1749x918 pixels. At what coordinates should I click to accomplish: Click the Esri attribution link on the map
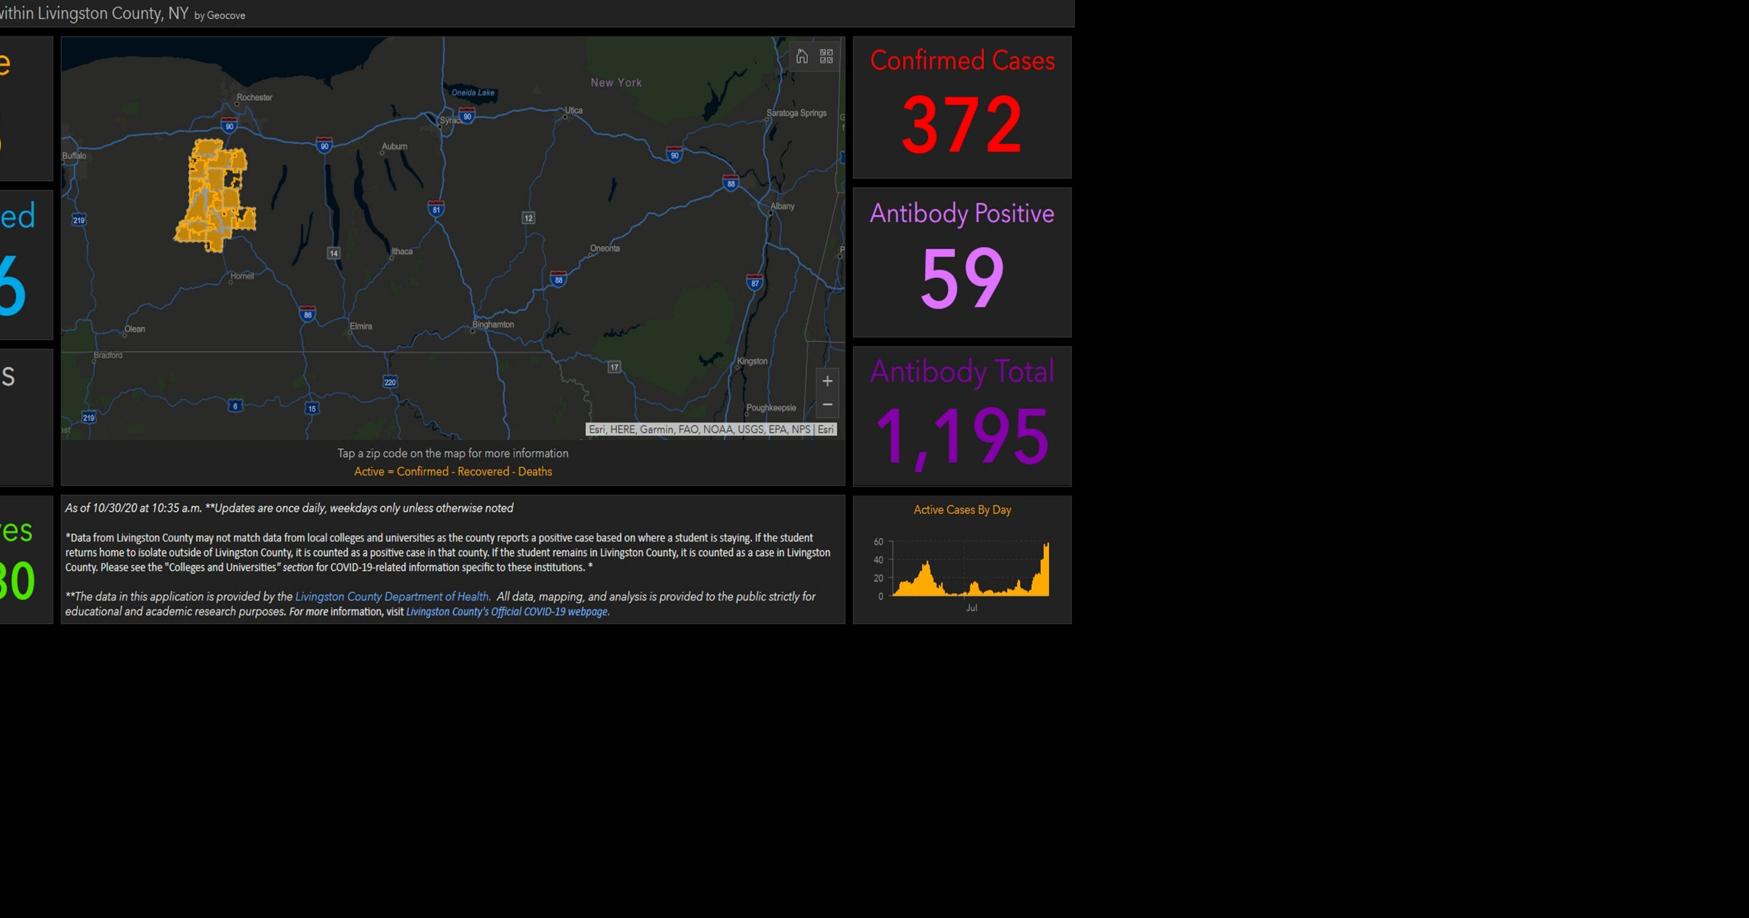click(x=825, y=429)
